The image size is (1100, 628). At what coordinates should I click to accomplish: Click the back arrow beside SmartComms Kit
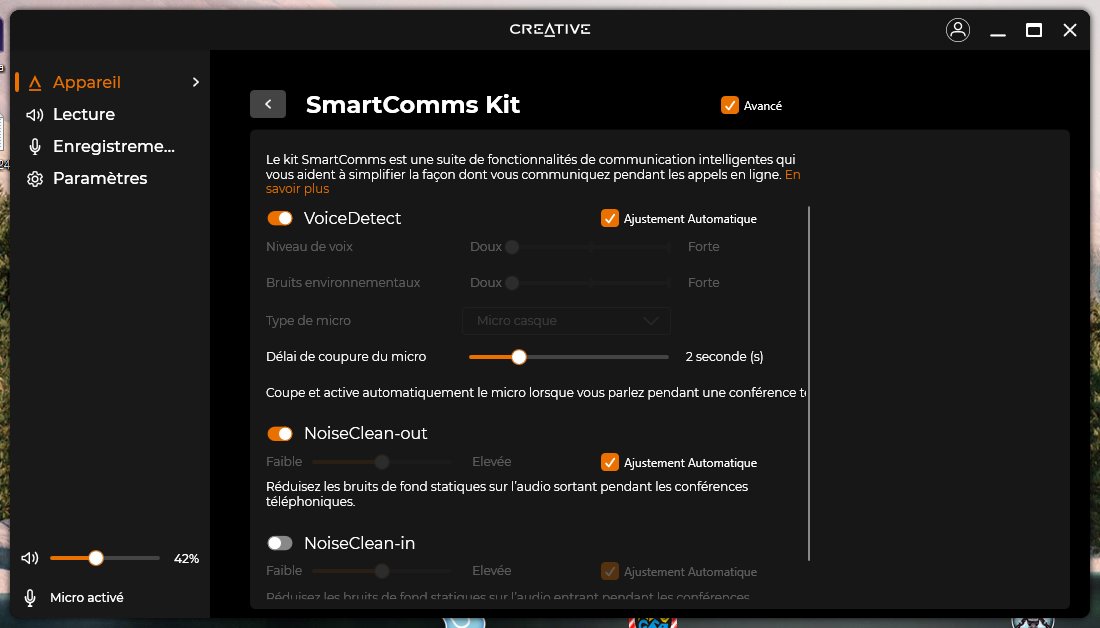[268, 104]
